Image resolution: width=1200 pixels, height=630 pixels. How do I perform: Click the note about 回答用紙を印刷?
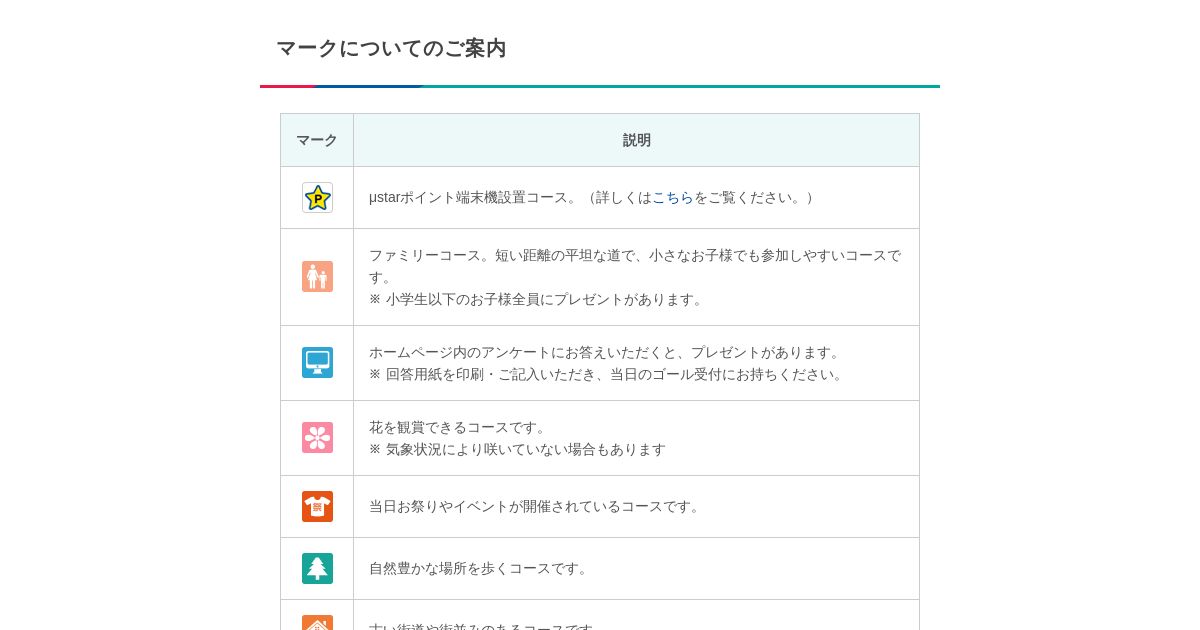[608, 374]
